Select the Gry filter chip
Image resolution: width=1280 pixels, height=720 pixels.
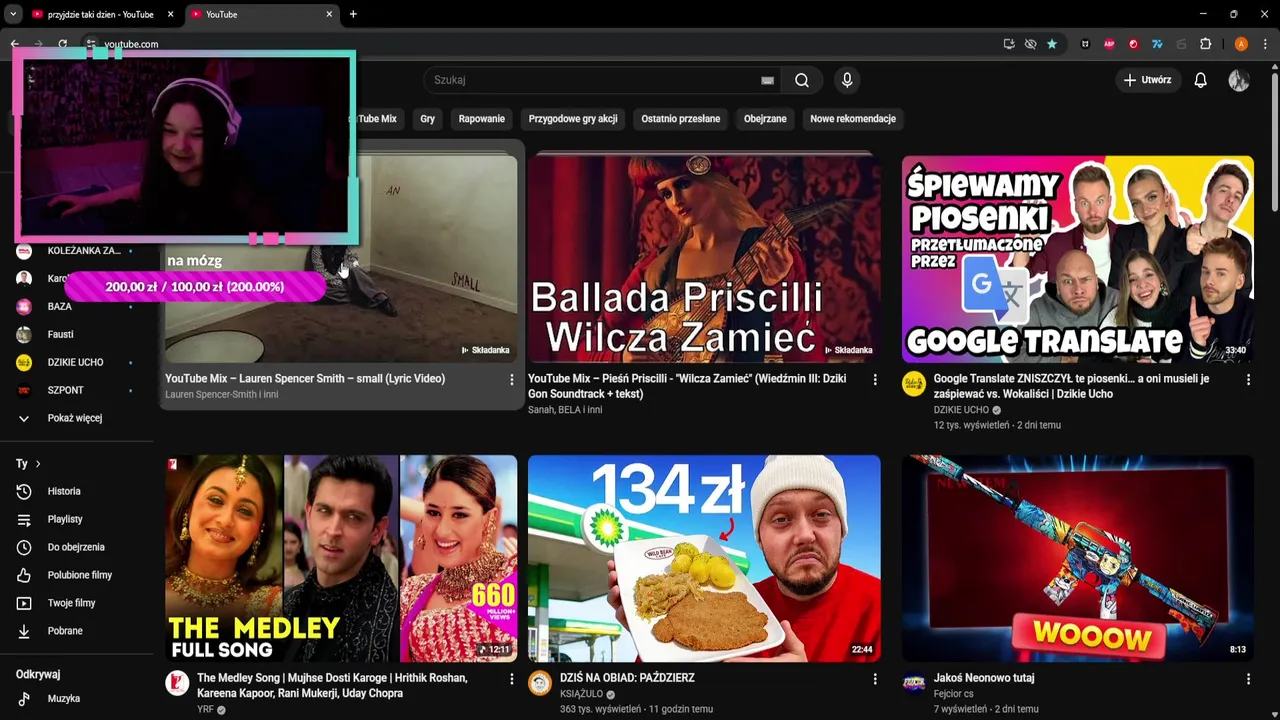[x=427, y=118]
